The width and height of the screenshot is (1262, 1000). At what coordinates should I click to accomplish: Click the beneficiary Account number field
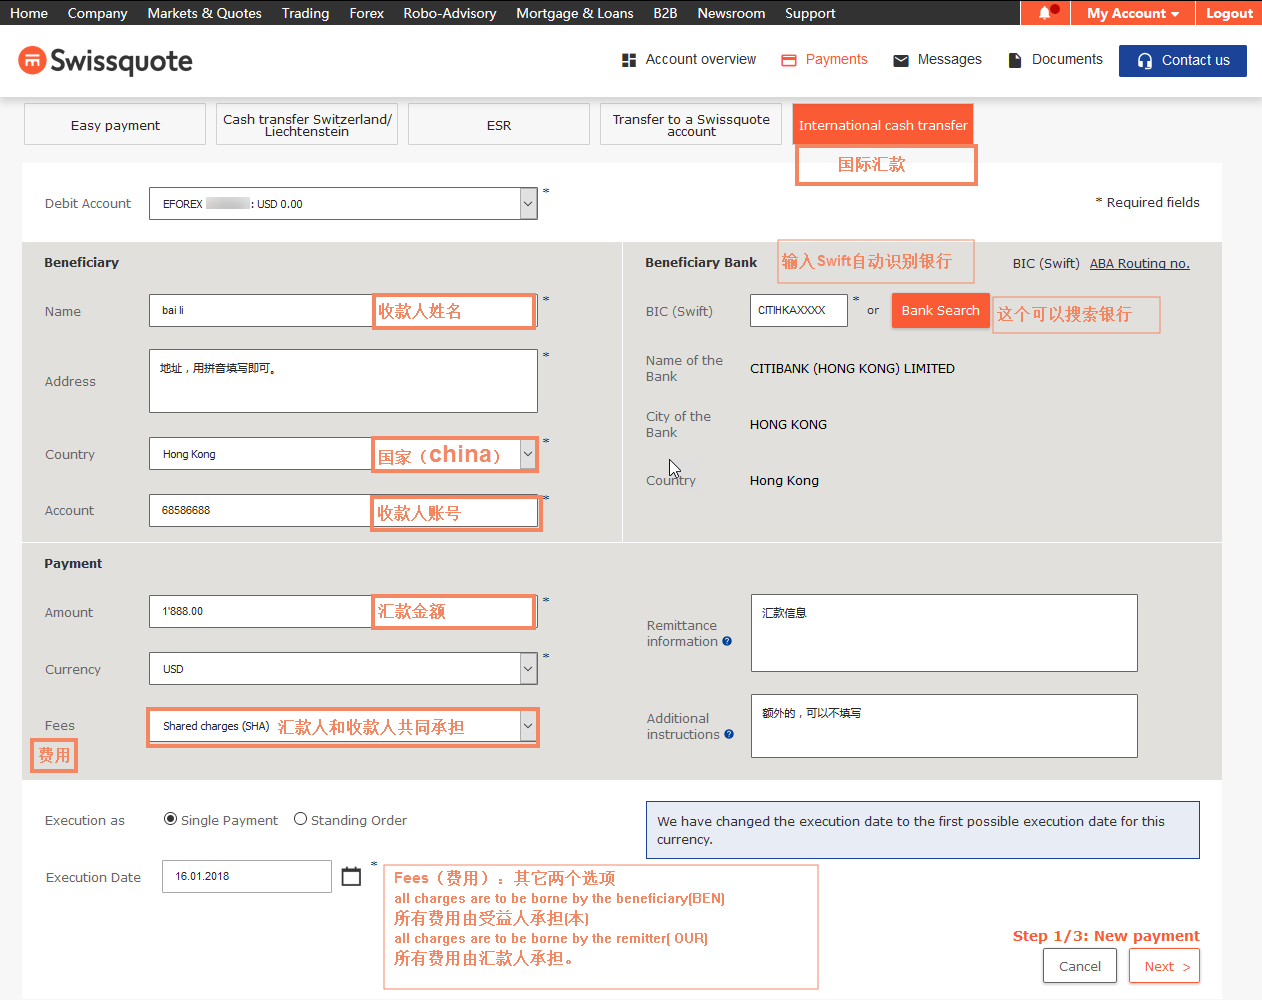click(343, 510)
